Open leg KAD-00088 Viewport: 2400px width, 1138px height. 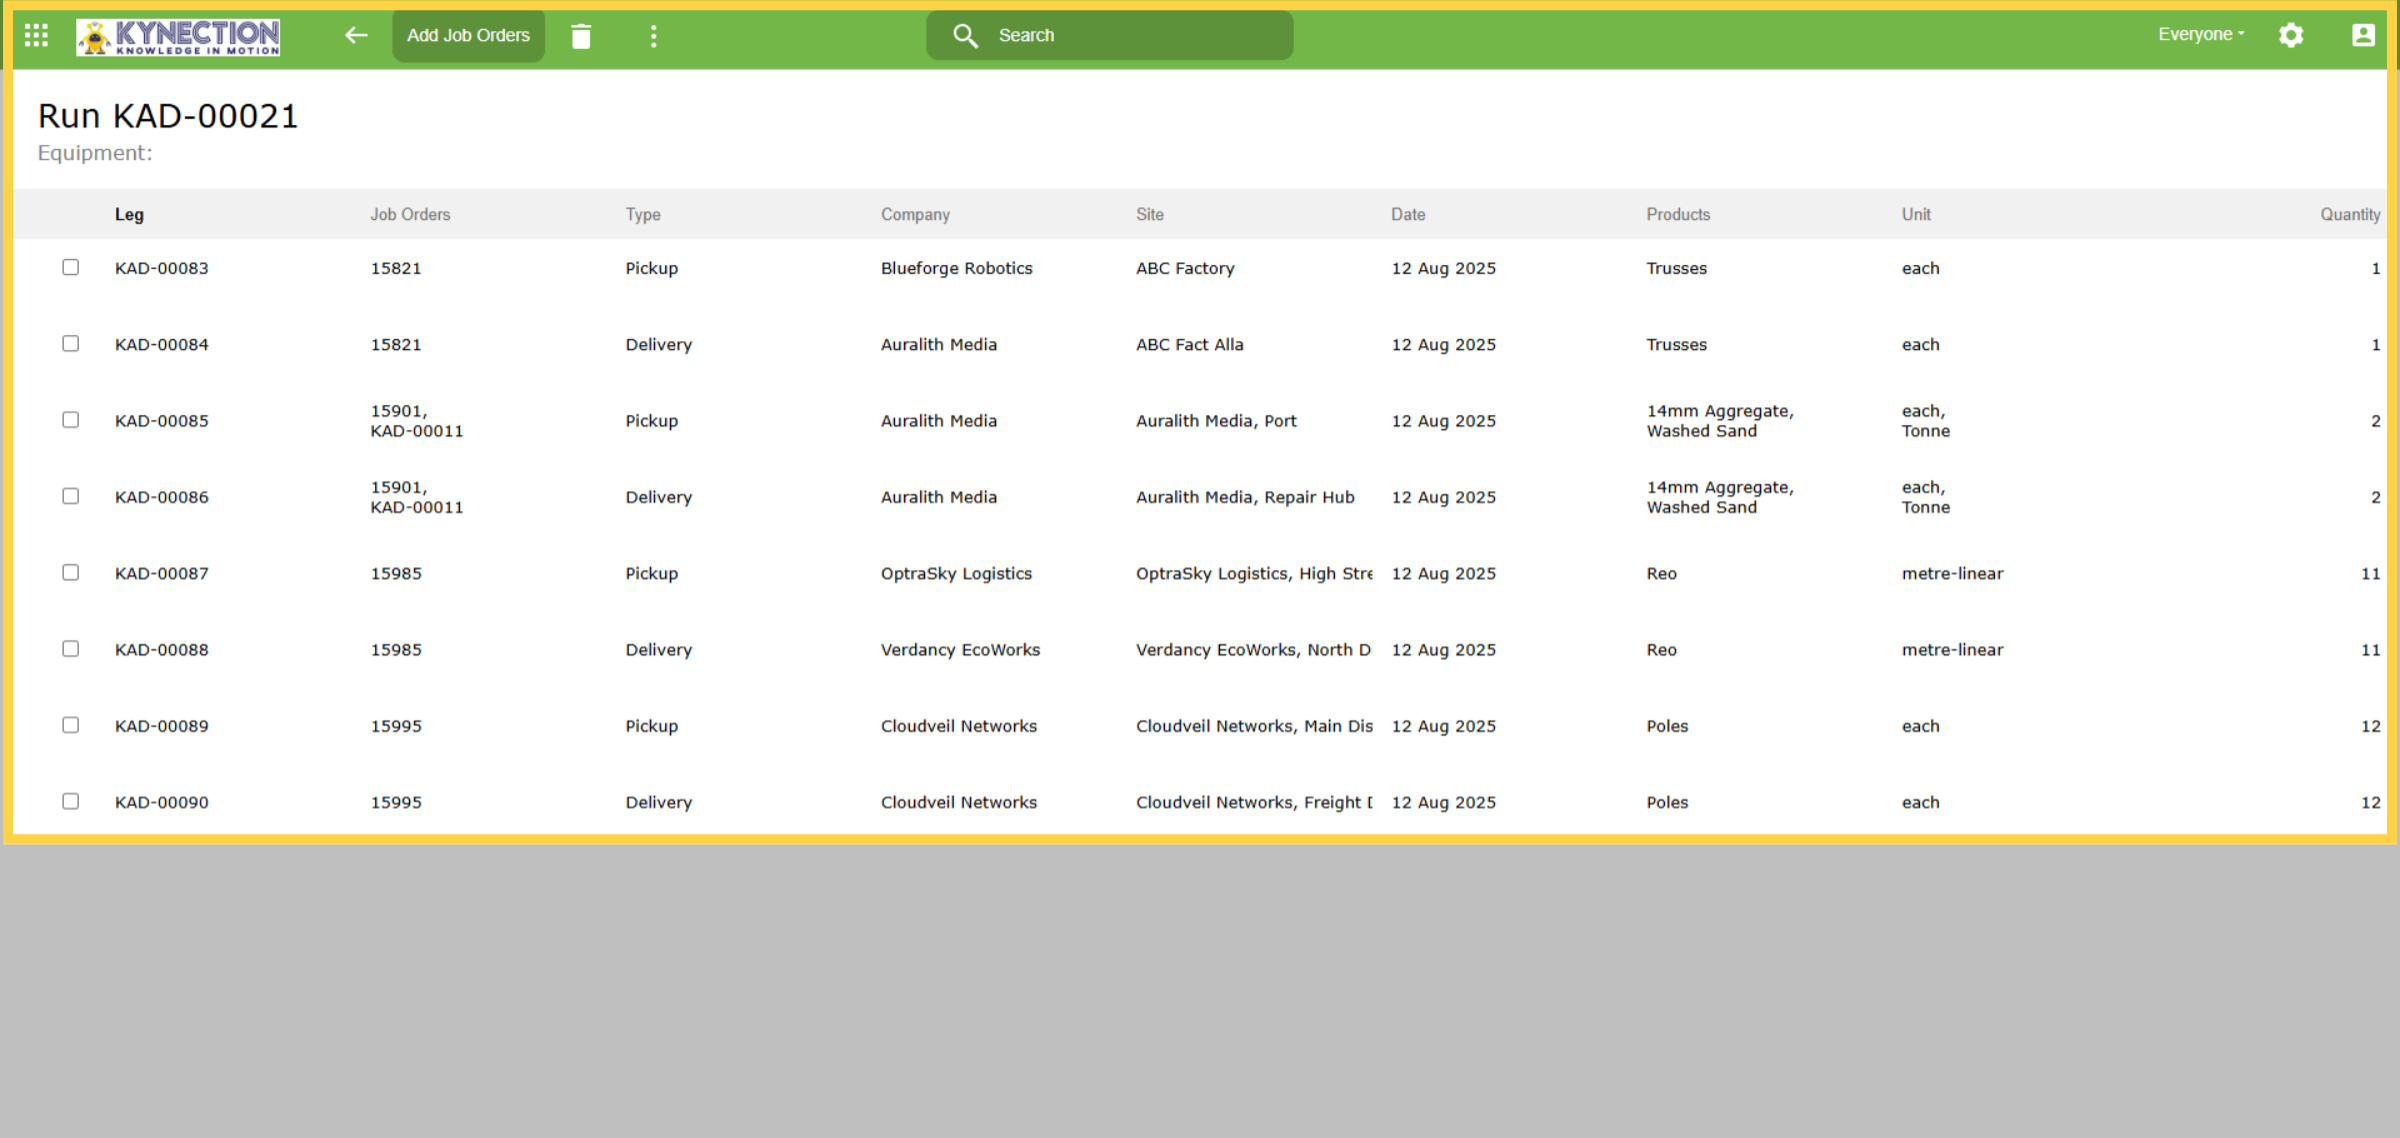tap(162, 650)
